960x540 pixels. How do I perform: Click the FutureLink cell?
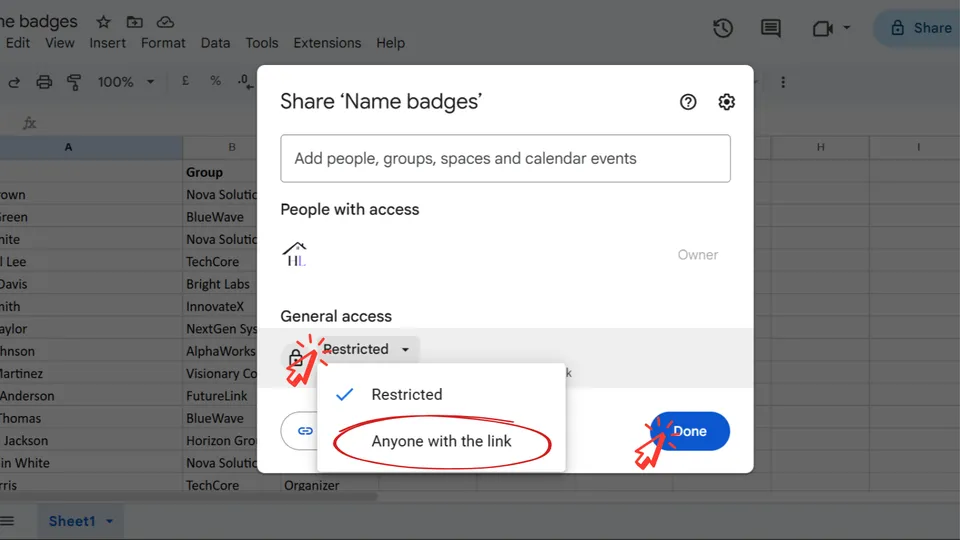click(x=220, y=396)
